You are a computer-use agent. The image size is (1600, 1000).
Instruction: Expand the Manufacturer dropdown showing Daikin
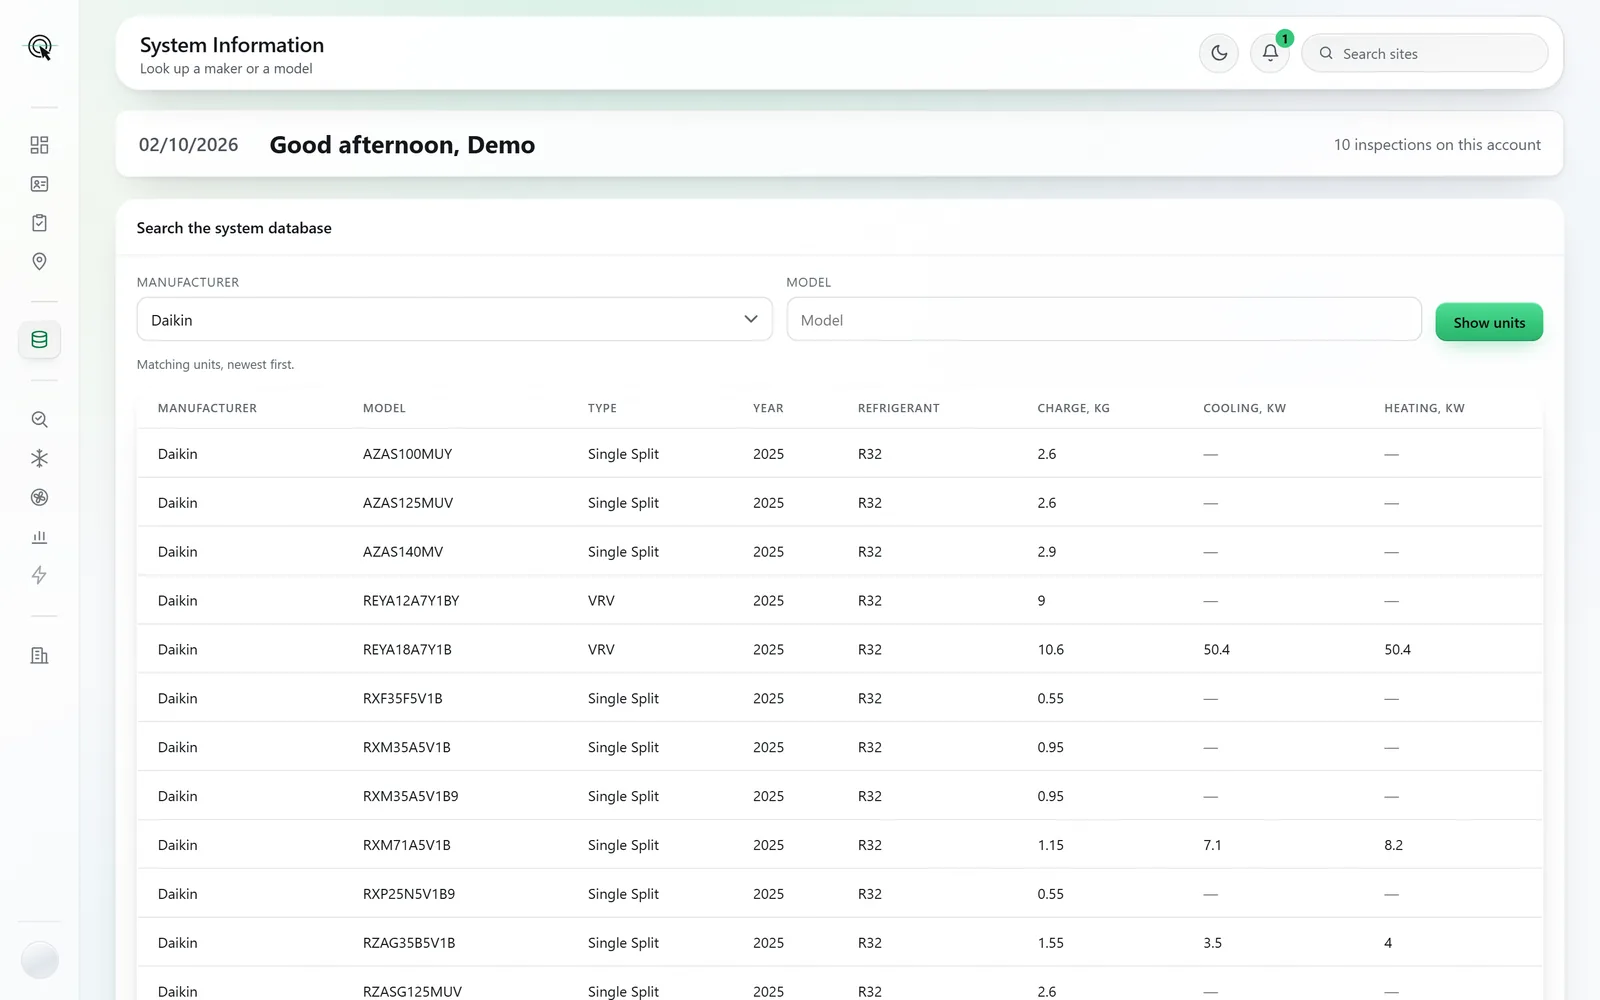point(454,319)
